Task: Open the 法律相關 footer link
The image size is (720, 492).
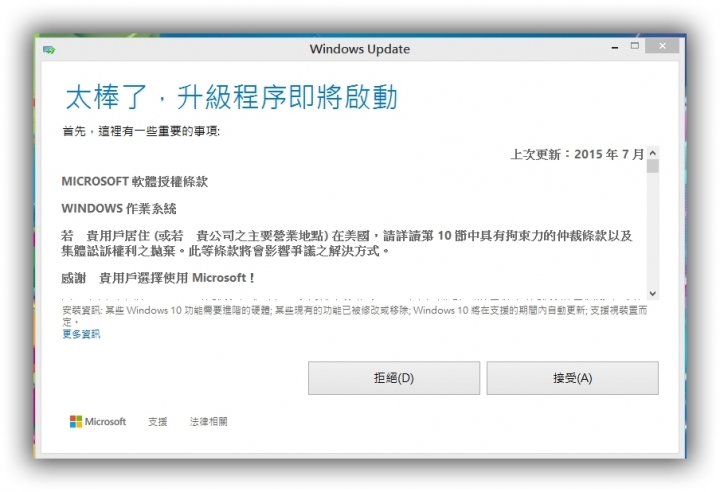Action: (x=208, y=421)
